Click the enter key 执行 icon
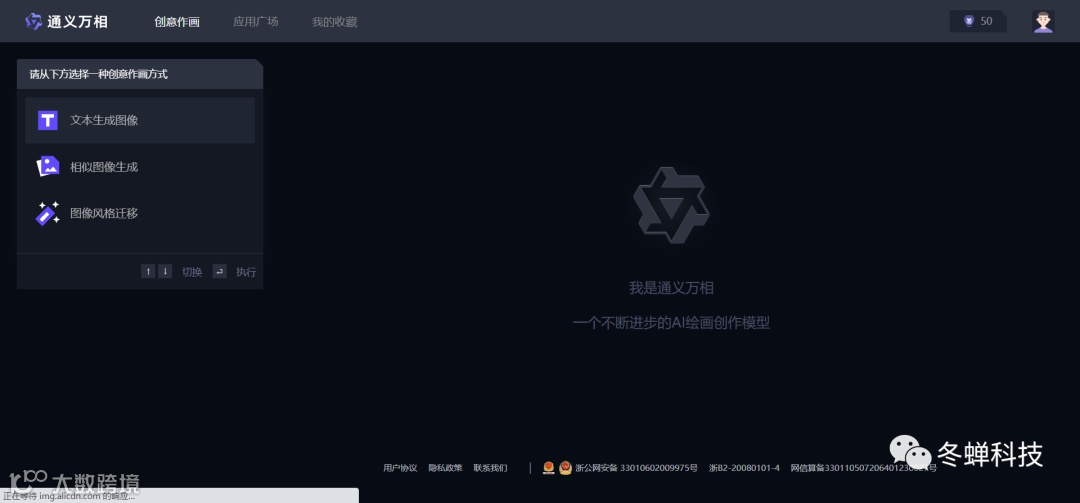Image resolution: width=1080 pixels, height=503 pixels. pos(219,271)
